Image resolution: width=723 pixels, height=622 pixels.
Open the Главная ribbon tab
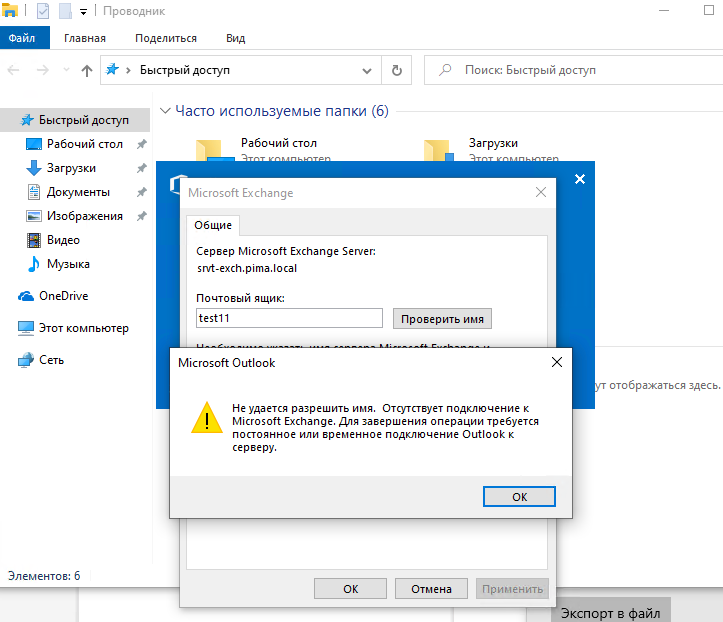[x=85, y=38]
